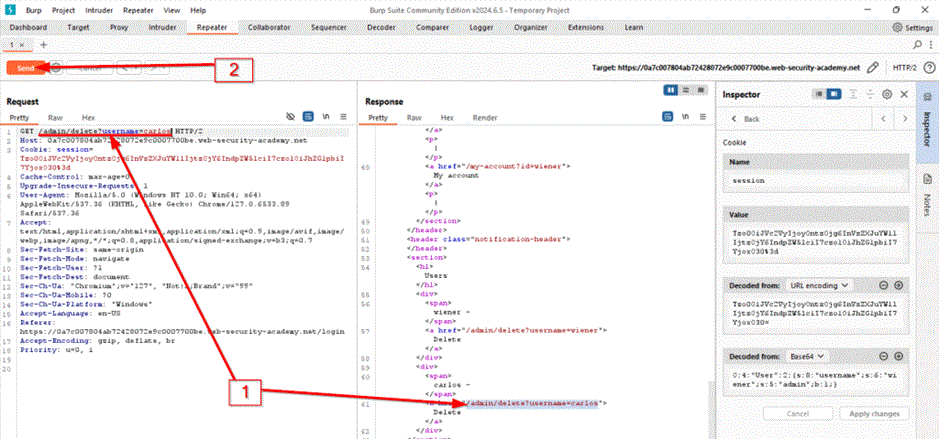The height and width of the screenshot is (439, 939).
Task: Close the Inspector panel
Action: (x=904, y=94)
